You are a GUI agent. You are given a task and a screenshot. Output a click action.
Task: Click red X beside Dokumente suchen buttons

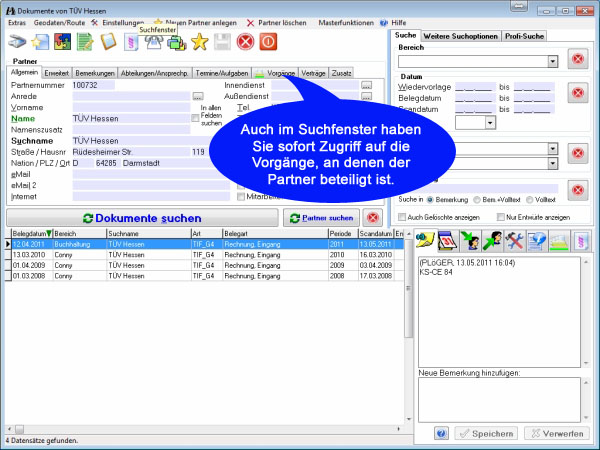point(372,218)
